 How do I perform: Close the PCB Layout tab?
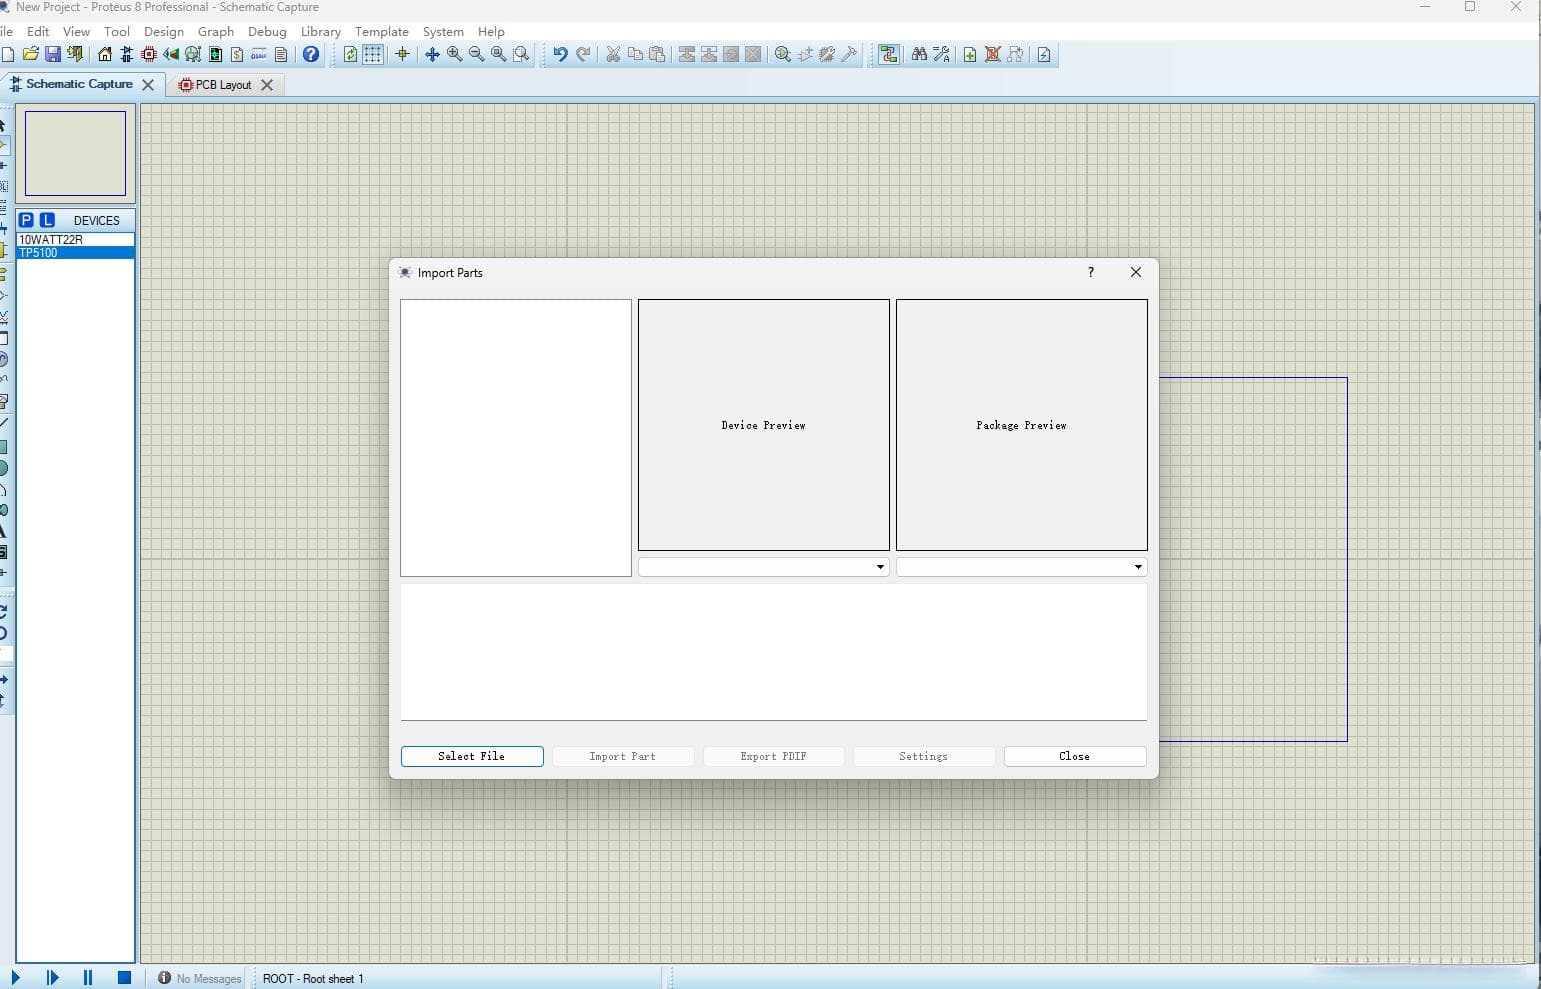267,85
